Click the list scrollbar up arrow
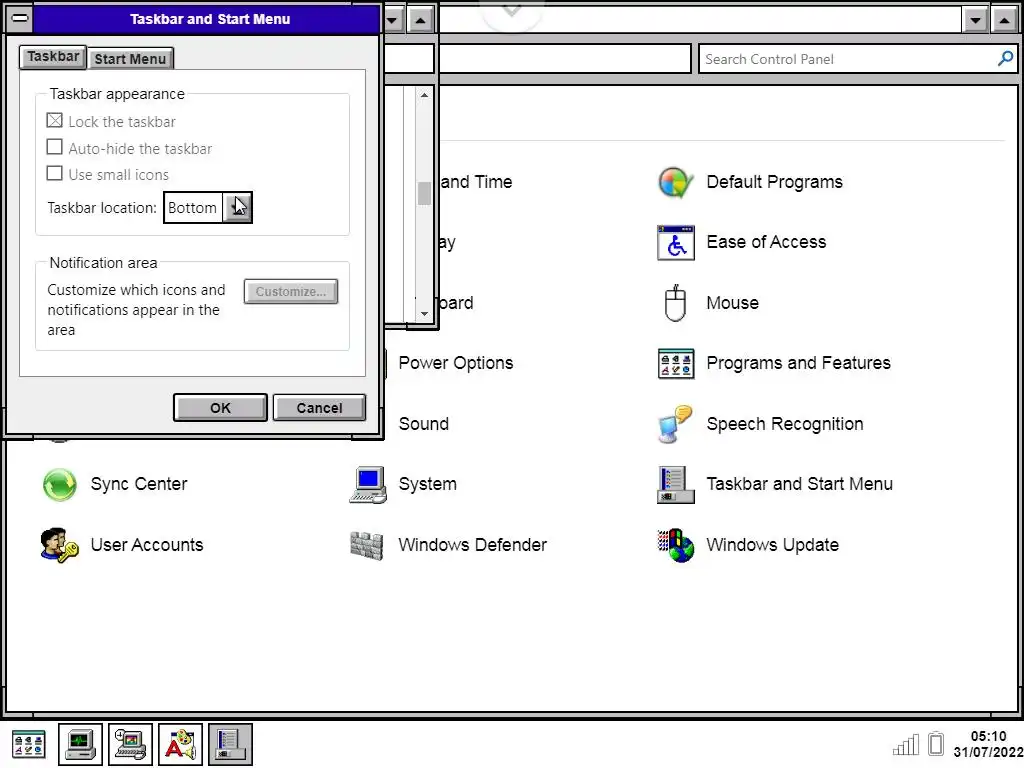This screenshot has width=1024, height=768. pyautogui.click(x=424, y=95)
